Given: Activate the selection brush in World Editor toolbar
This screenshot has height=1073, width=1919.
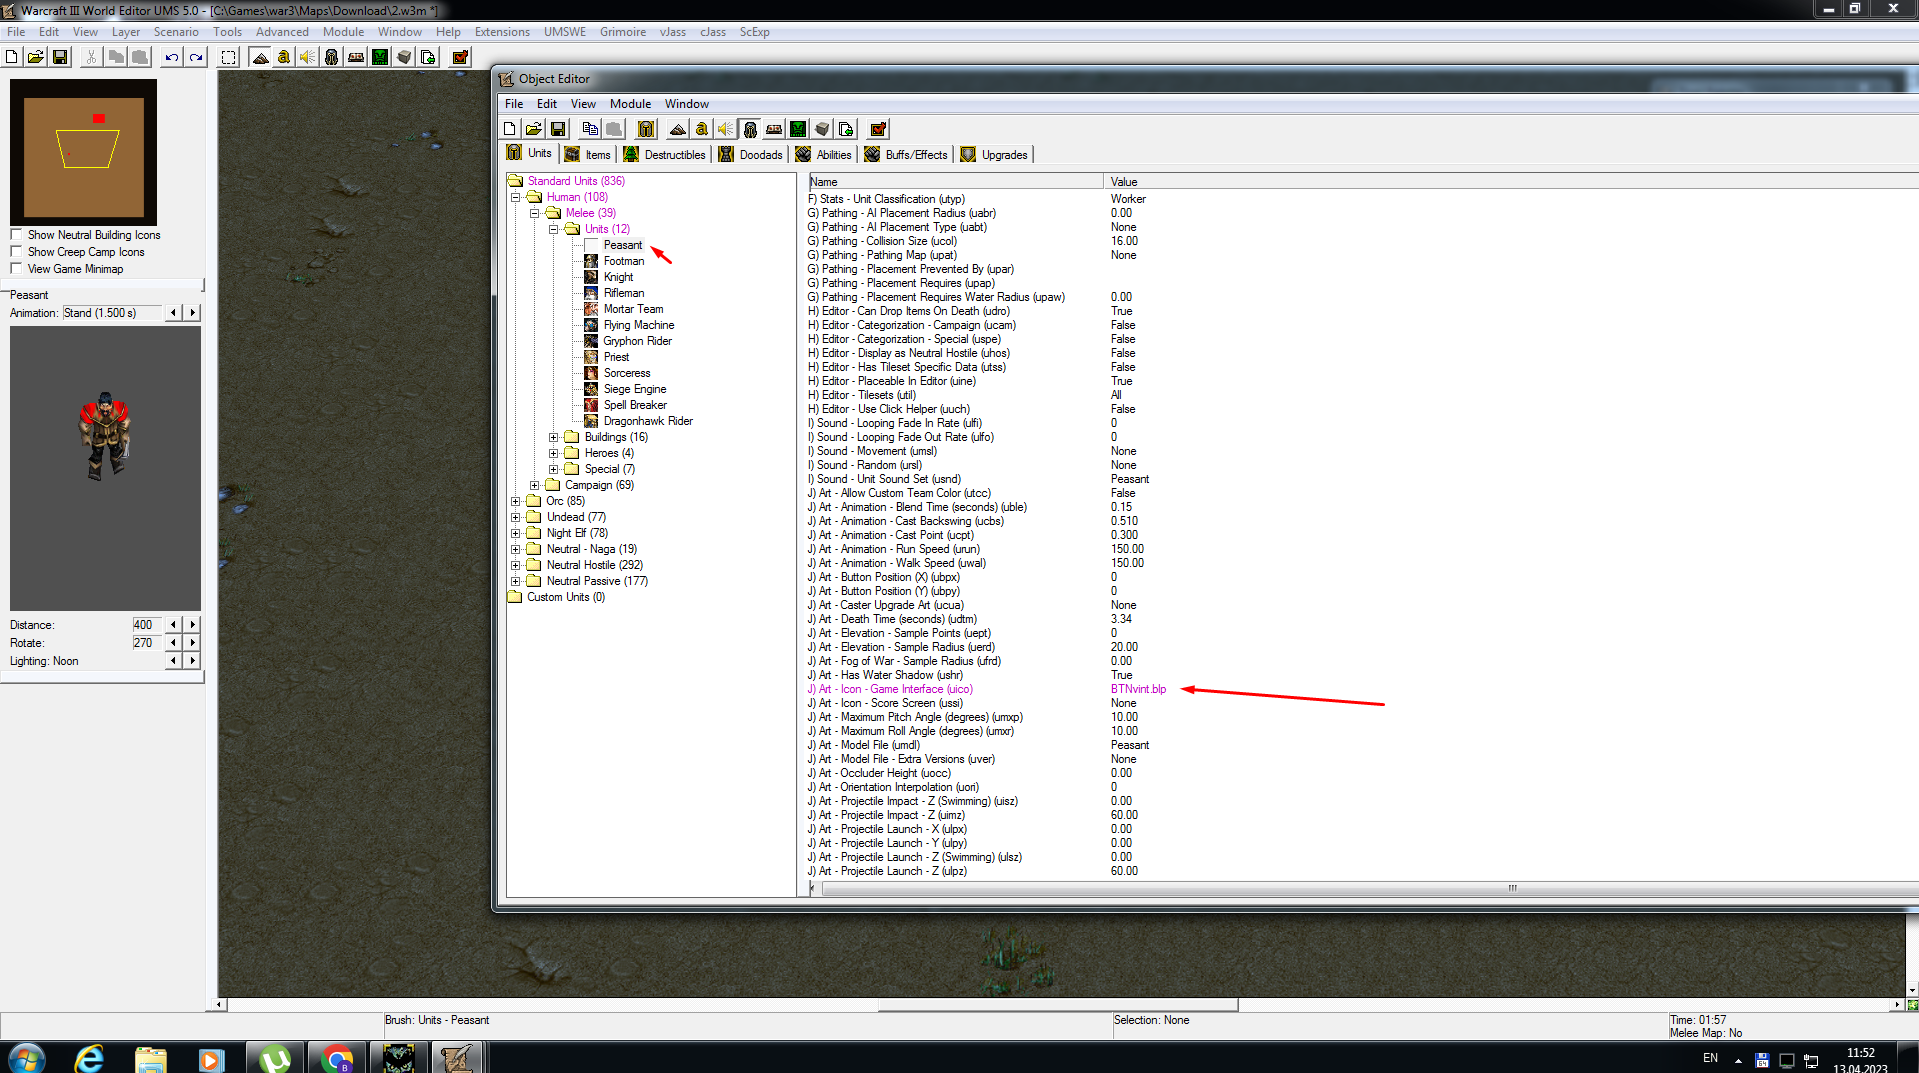Looking at the screenshot, I should click(229, 57).
